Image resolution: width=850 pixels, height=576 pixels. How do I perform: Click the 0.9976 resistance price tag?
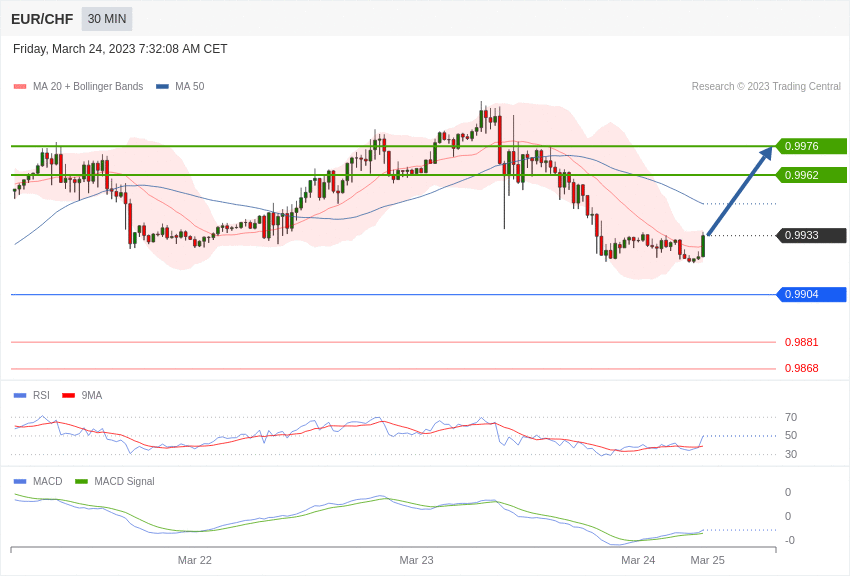click(x=811, y=146)
